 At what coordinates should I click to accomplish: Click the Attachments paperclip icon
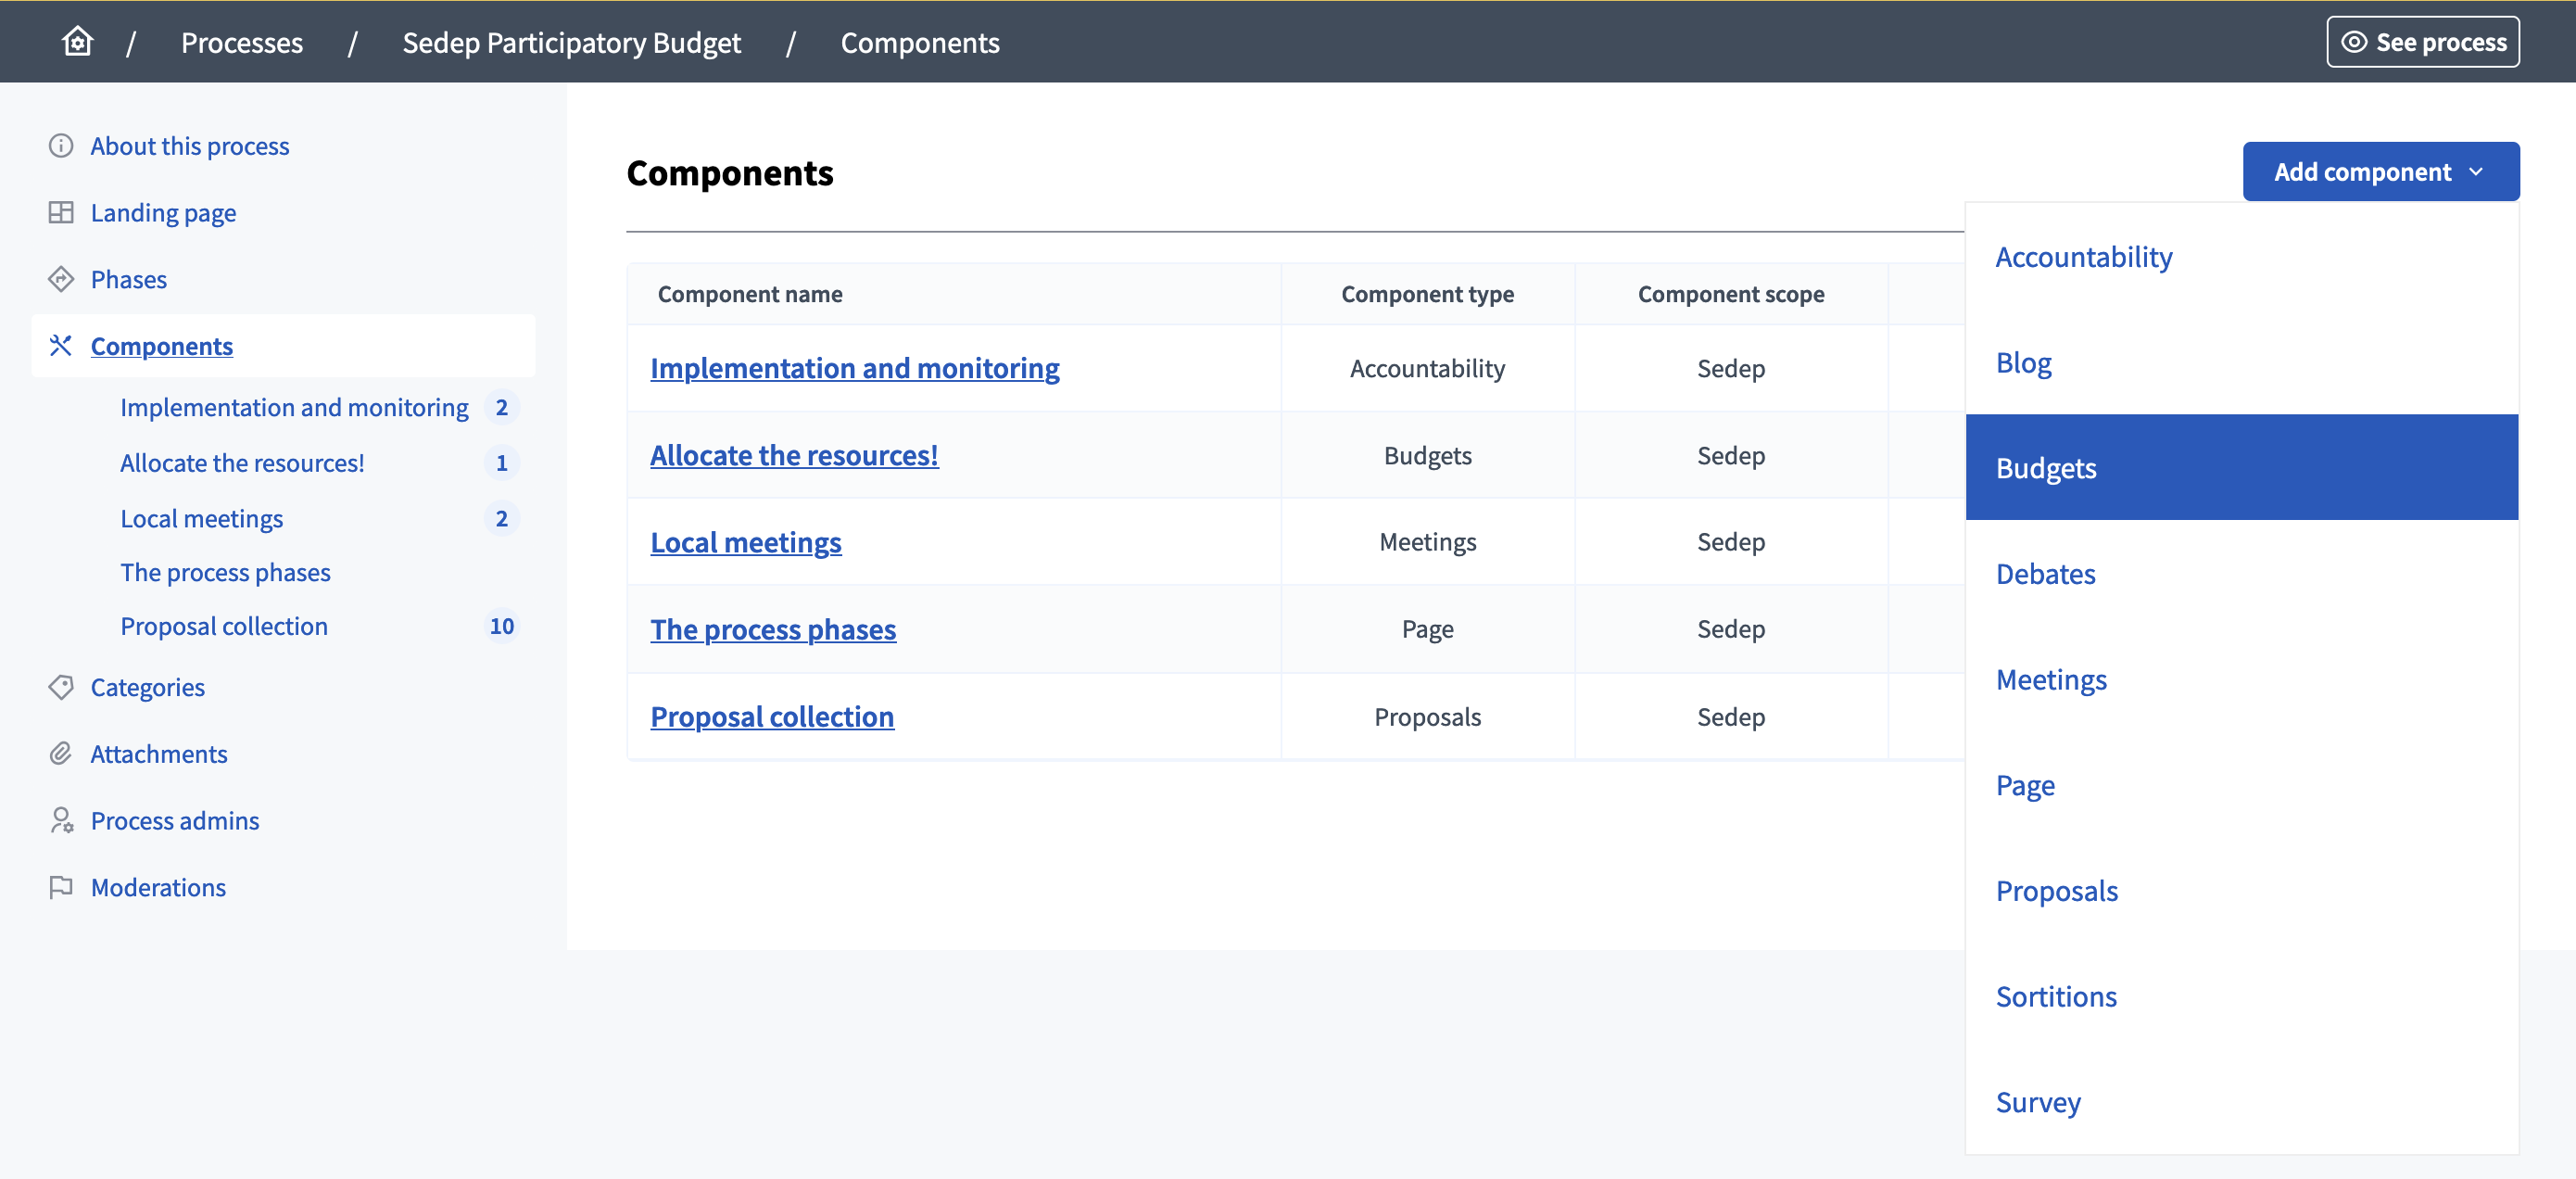click(x=61, y=753)
